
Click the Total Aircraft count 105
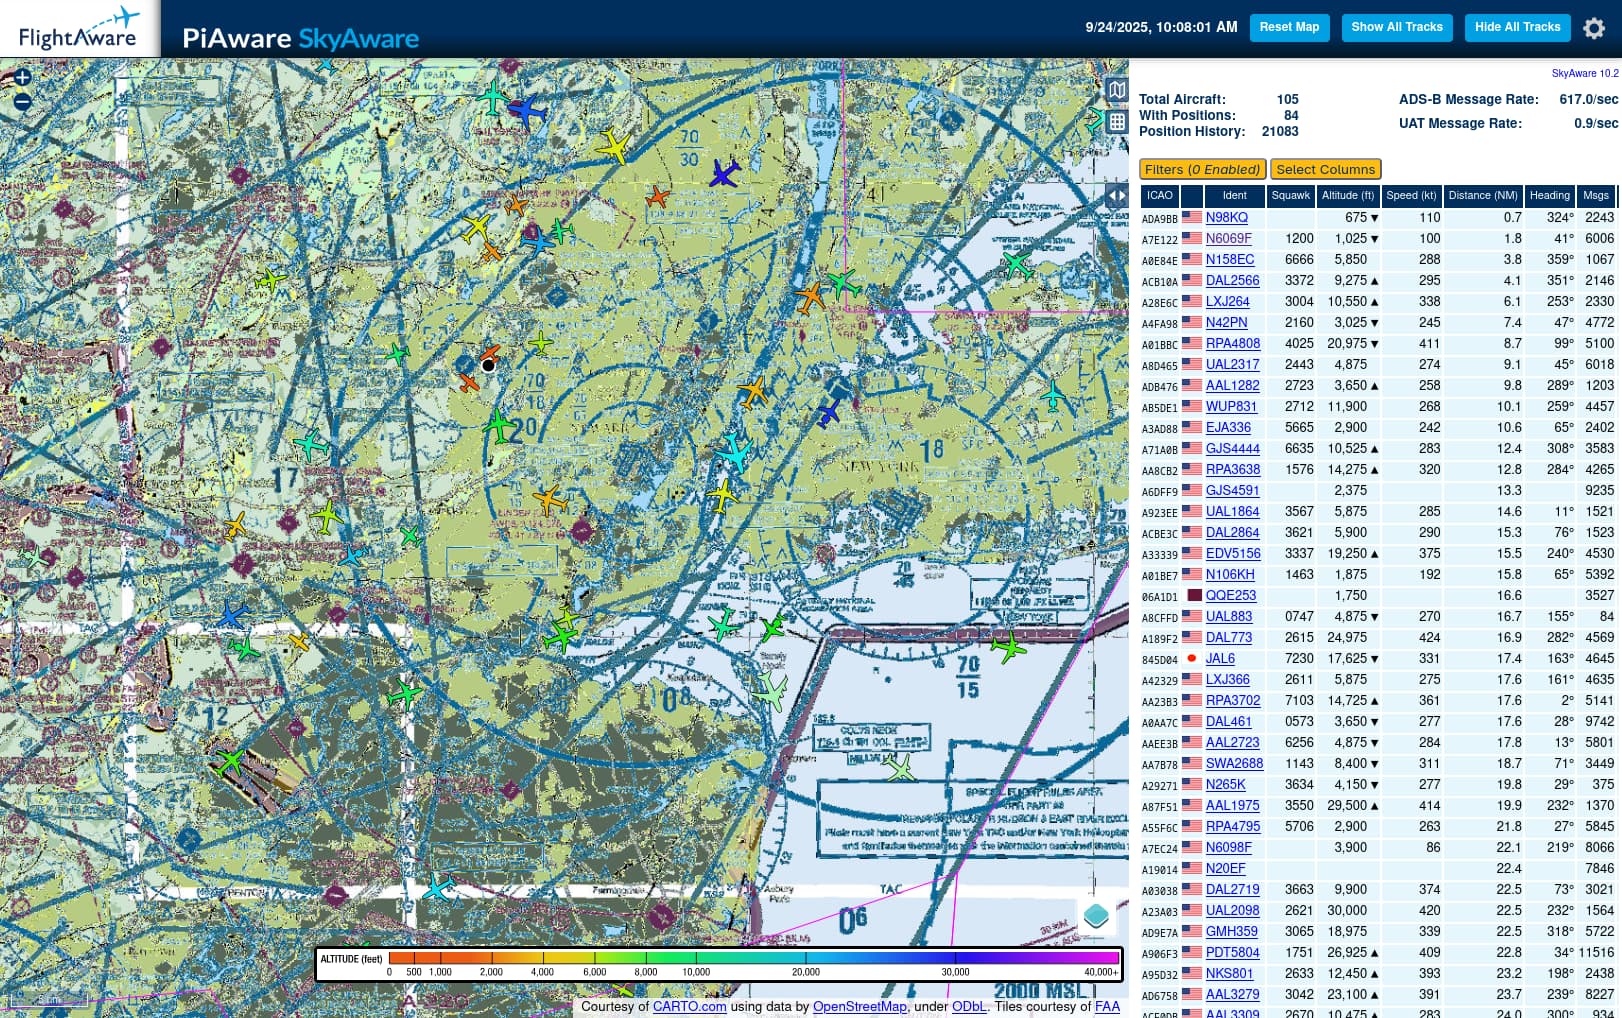tap(1287, 99)
